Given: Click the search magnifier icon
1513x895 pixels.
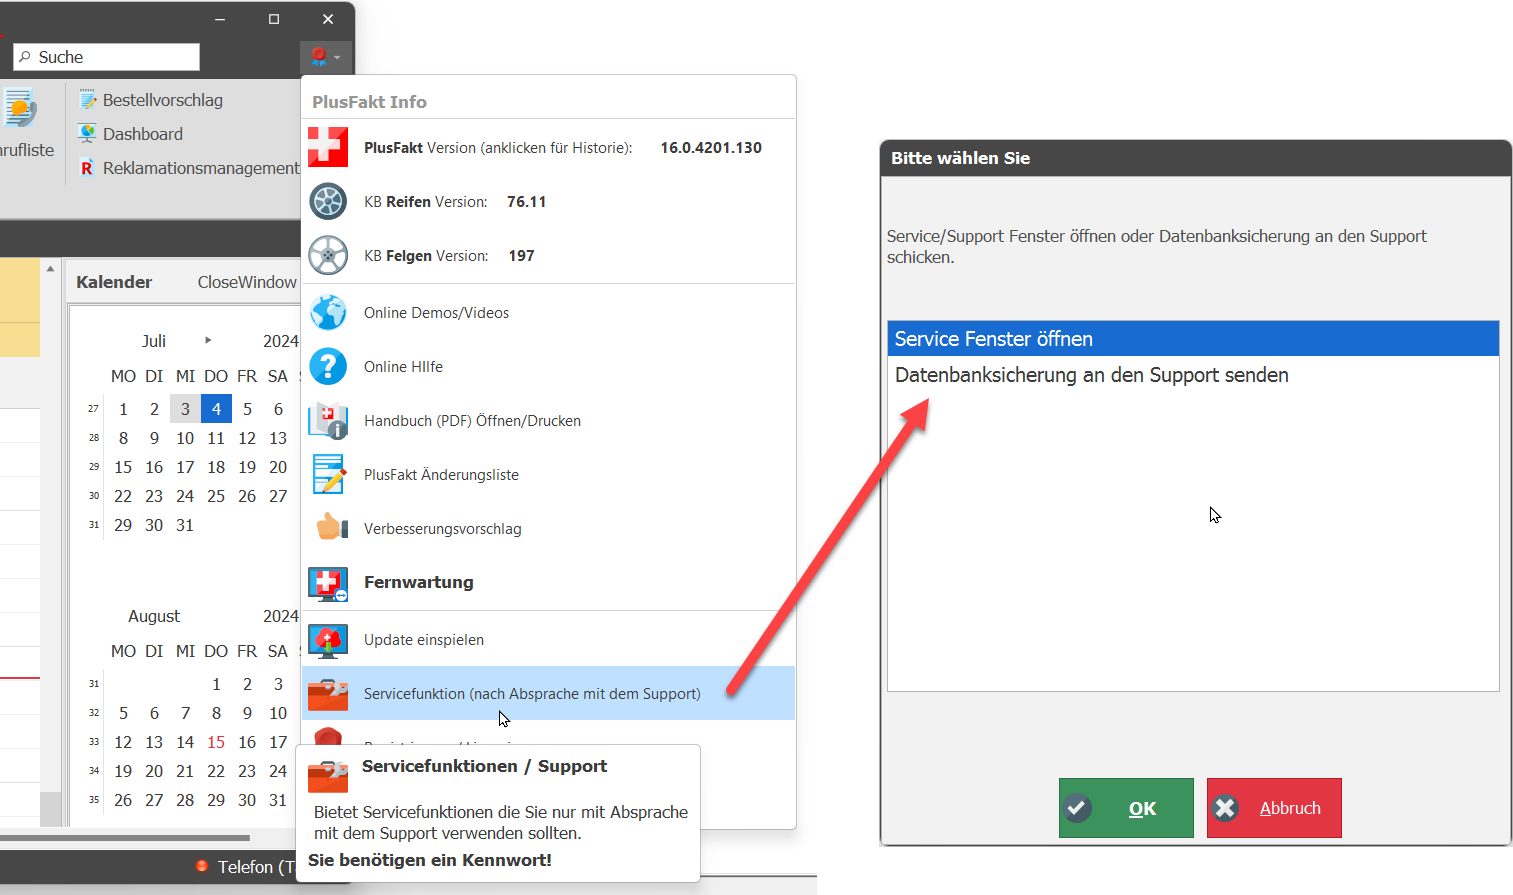Looking at the screenshot, I should click(25, 57).
